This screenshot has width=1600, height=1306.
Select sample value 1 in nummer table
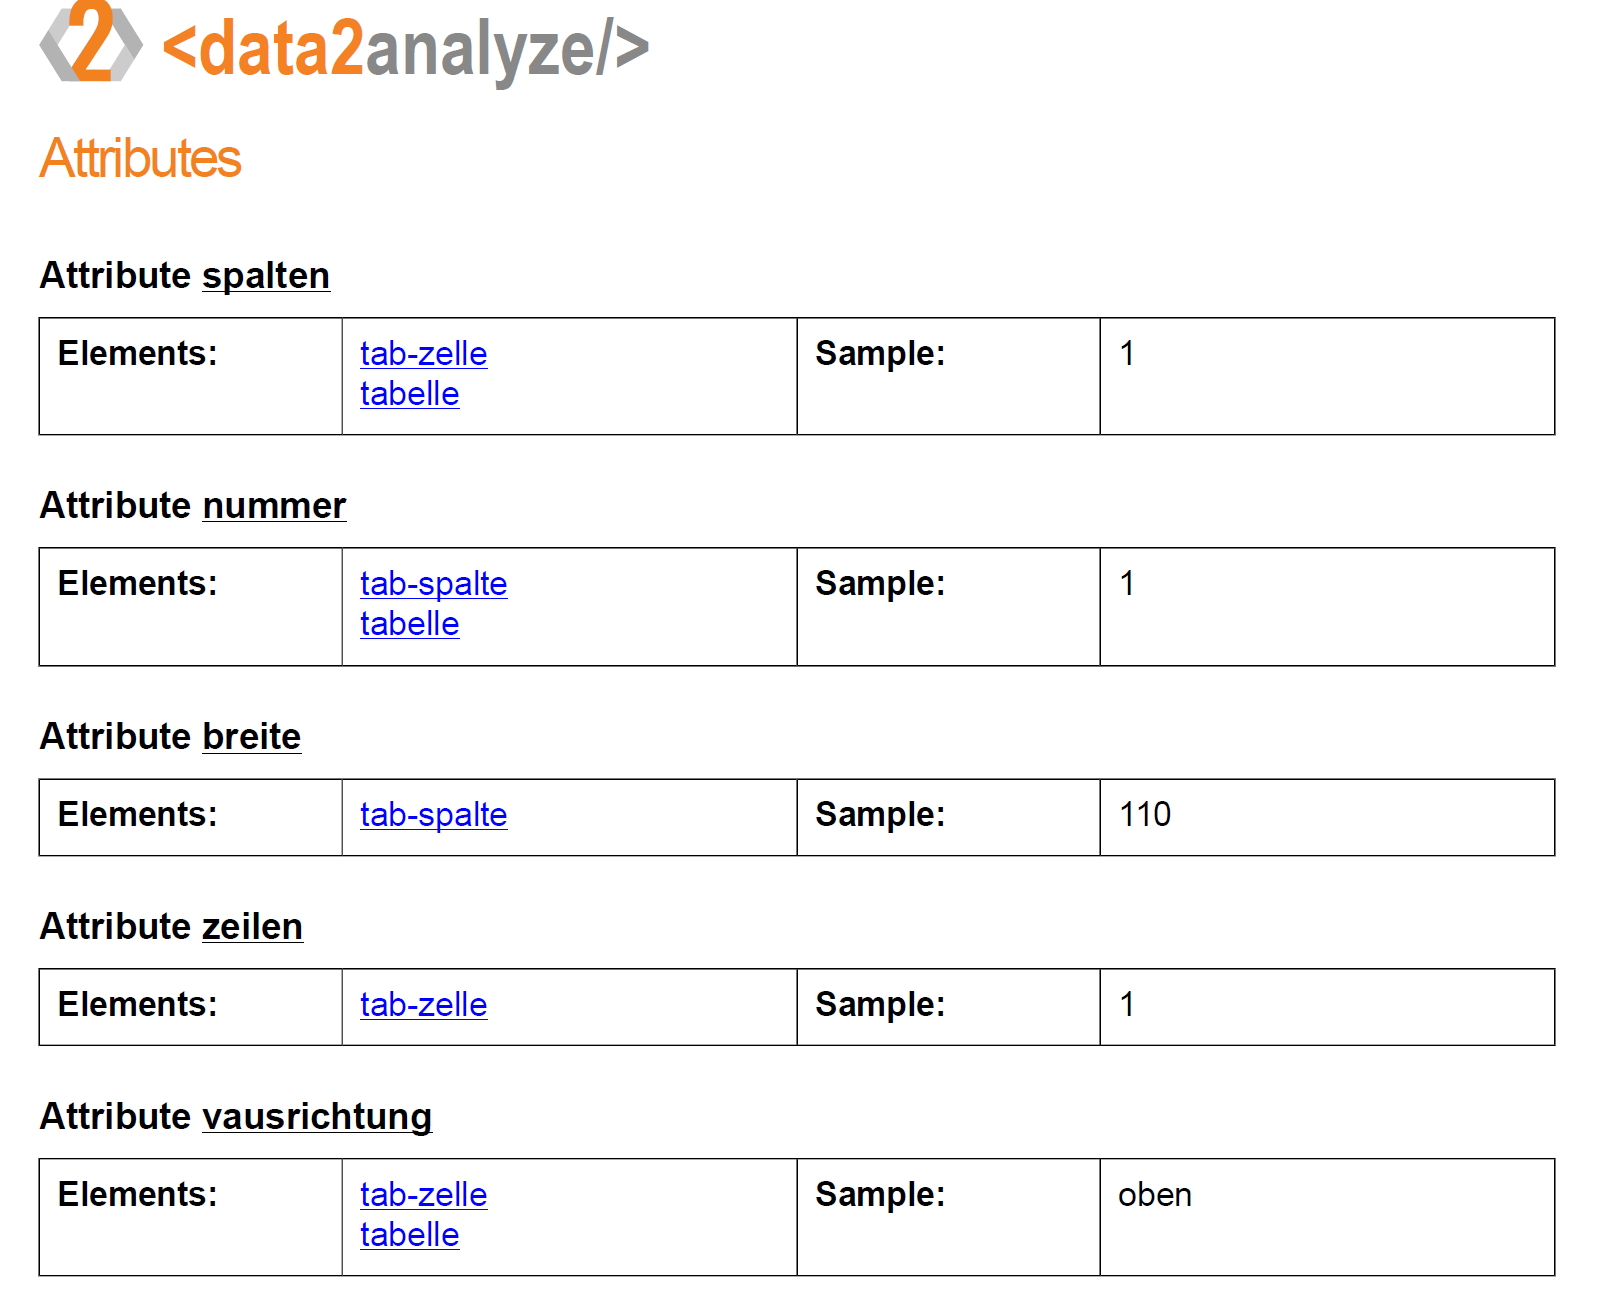pos(1127,584)
